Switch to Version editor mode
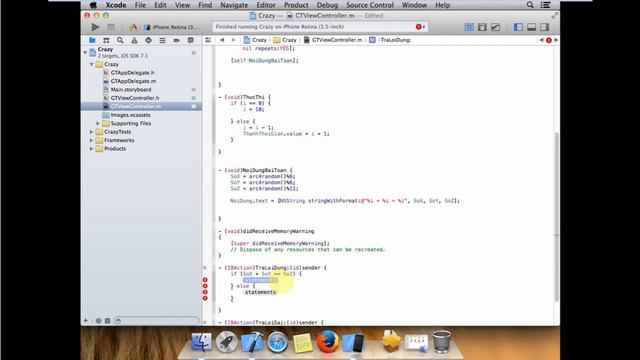This screenshot has height=360, width=640. pyautogui.click(x=495, y=27)
